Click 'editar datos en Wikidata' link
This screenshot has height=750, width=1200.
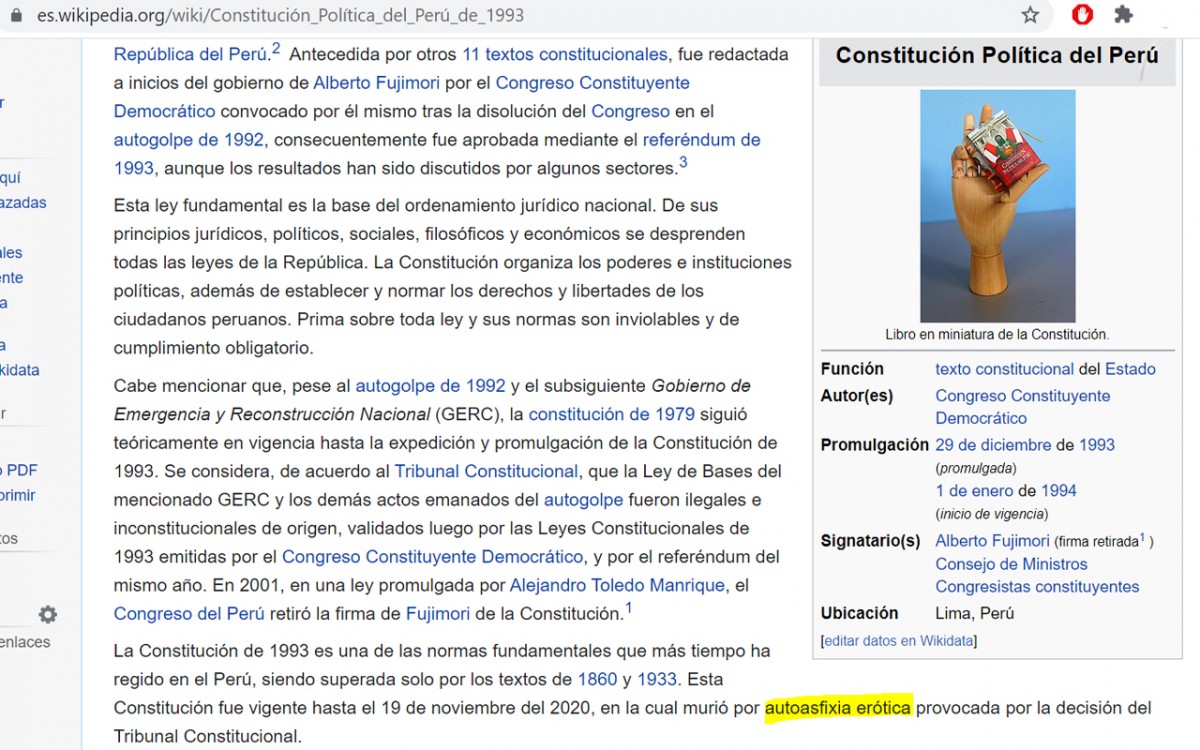[x=899, y=641]
